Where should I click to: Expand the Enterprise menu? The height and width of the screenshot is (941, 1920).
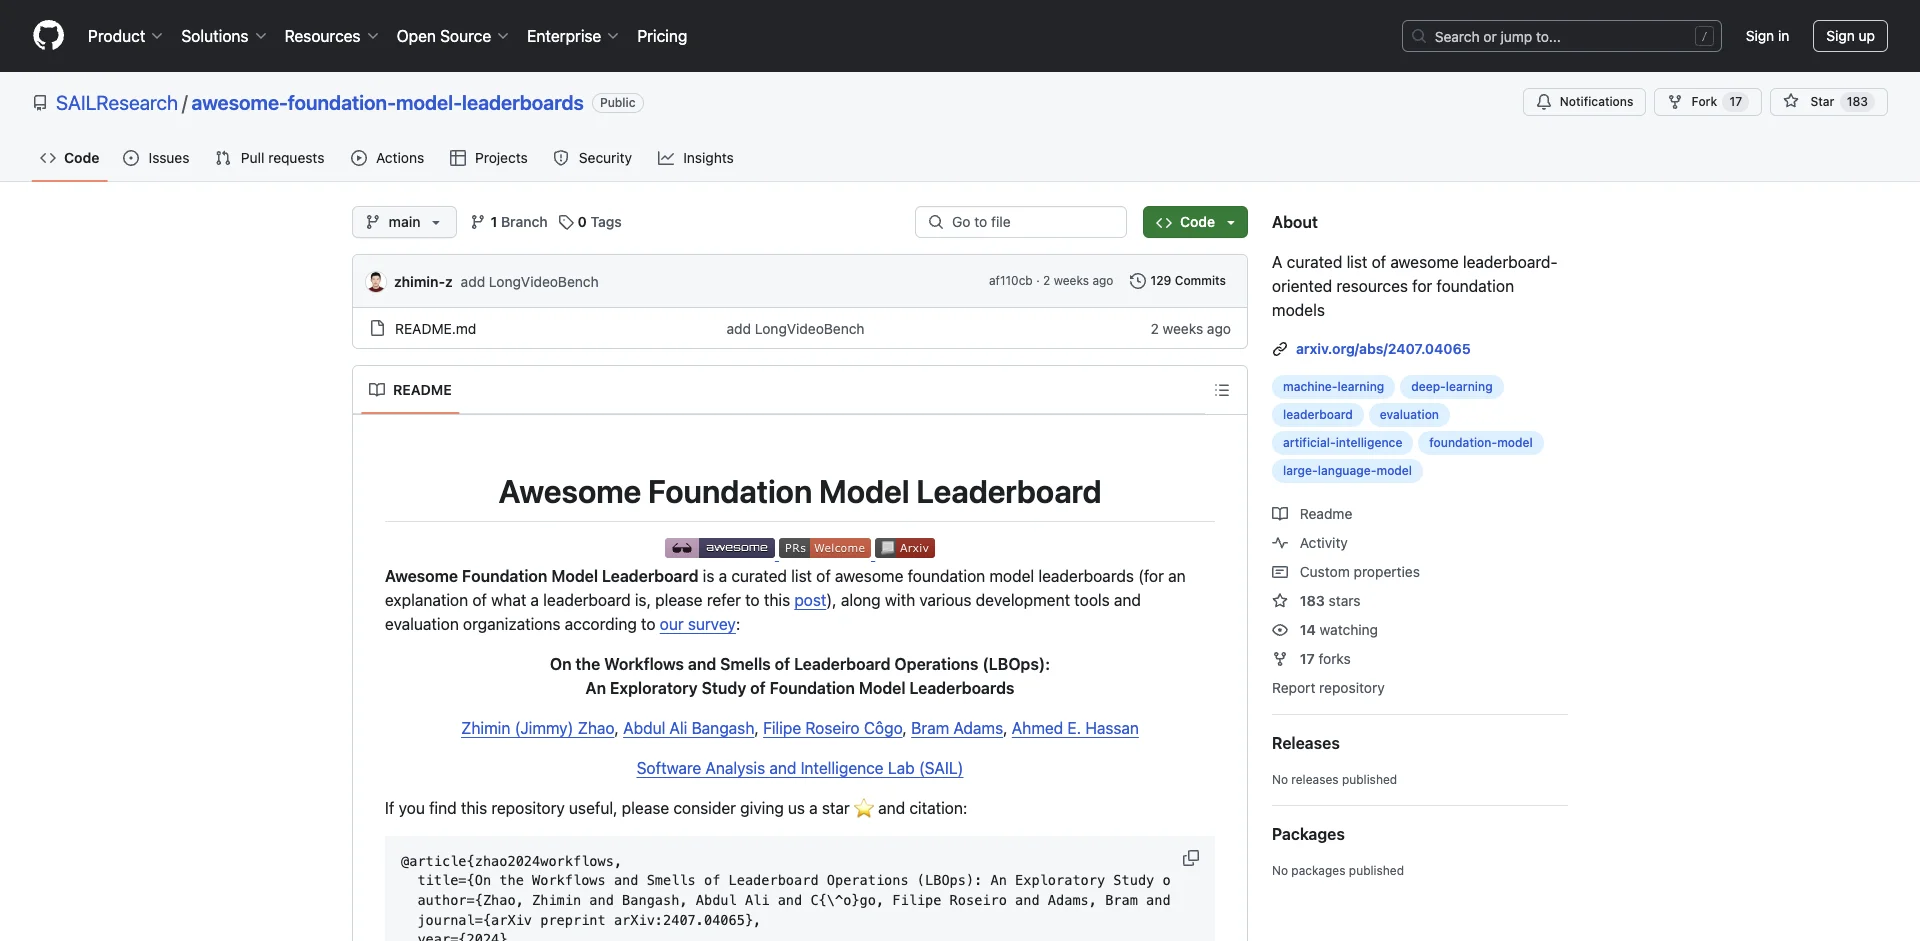572,36
